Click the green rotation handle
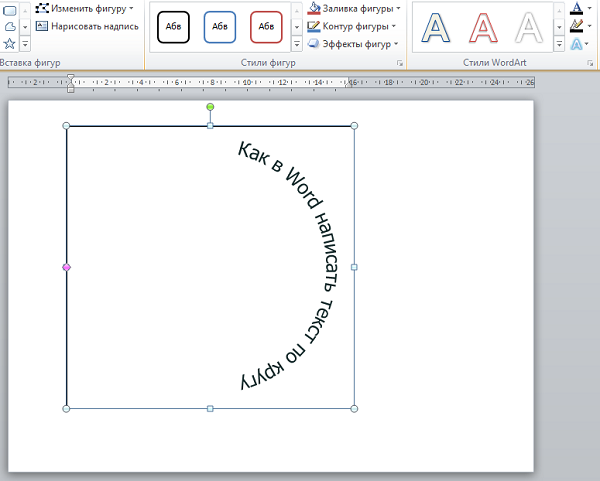 click(x=210, y=107)
